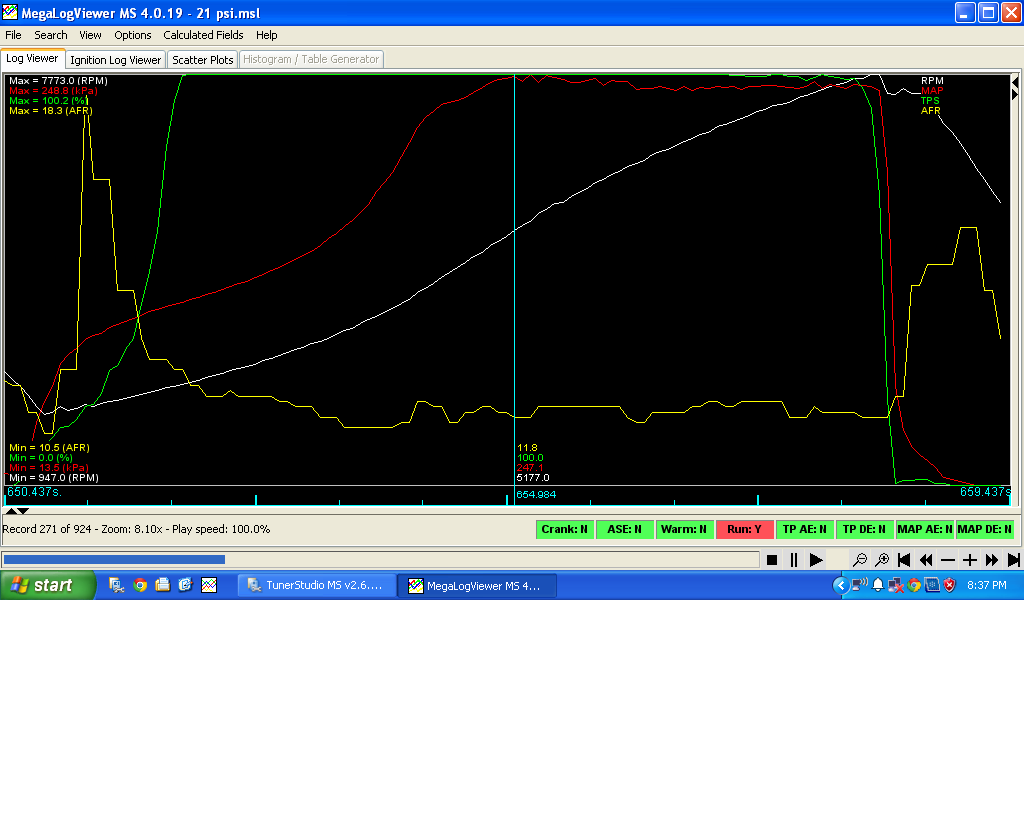
Task: Collapse graph panel with left arrow splitter
Action: (1015, 81)
